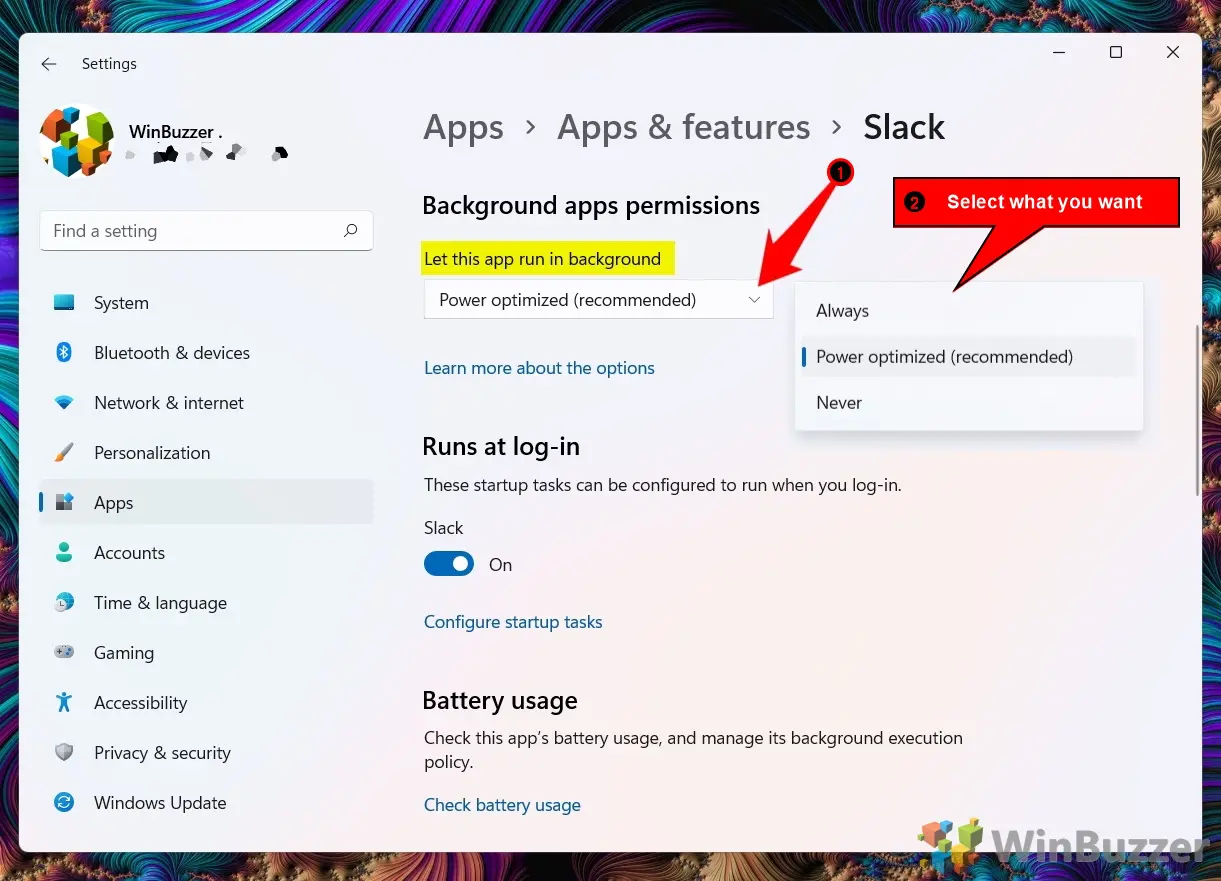Open Network & internet via its Wi-Fi icon
The image size is (1221, 881).
tap(64, 403)
